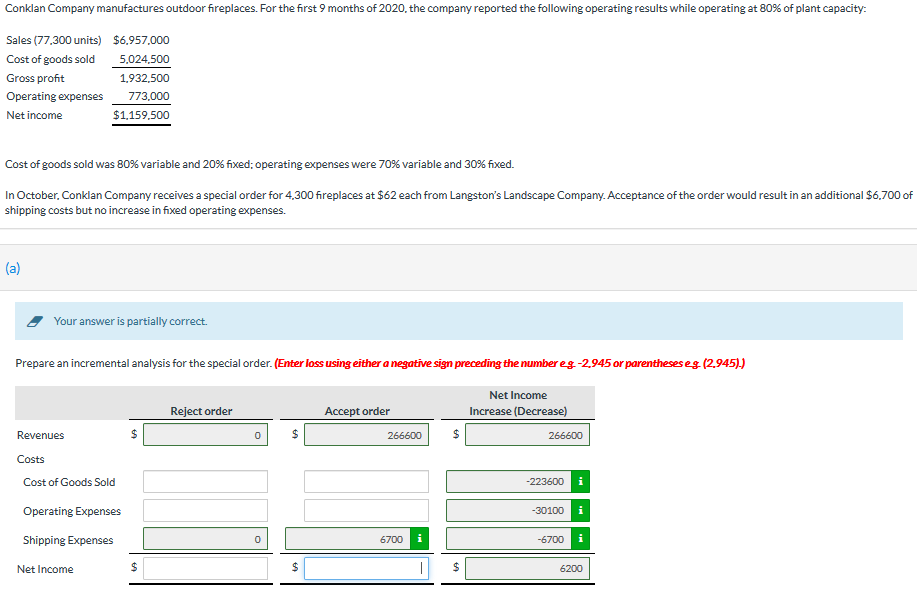
Task: Click 'Increase (Decrease)' column header
Action: click(x=518, y=411)
